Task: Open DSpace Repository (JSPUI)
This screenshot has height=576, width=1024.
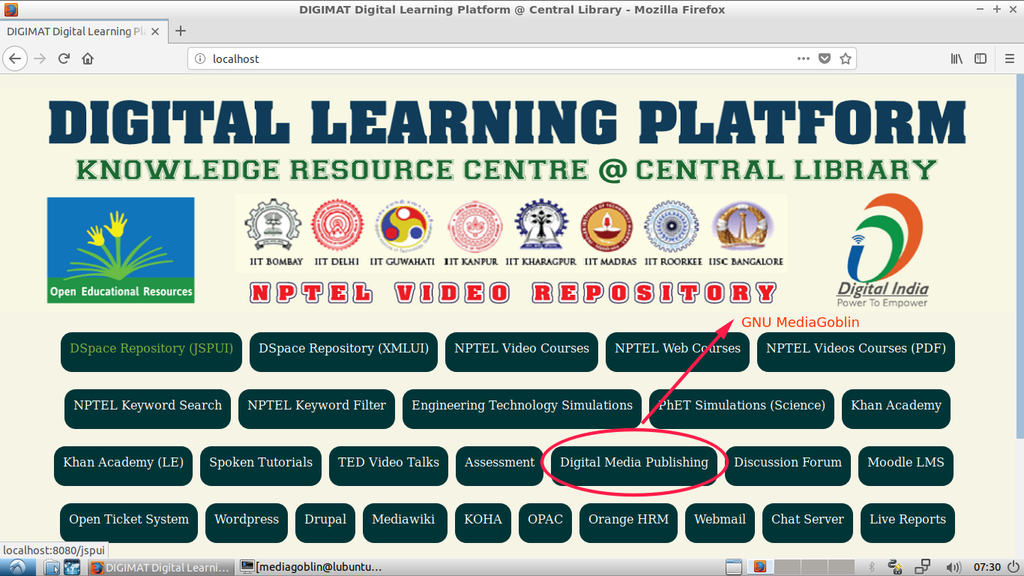Action: [149, 349]
